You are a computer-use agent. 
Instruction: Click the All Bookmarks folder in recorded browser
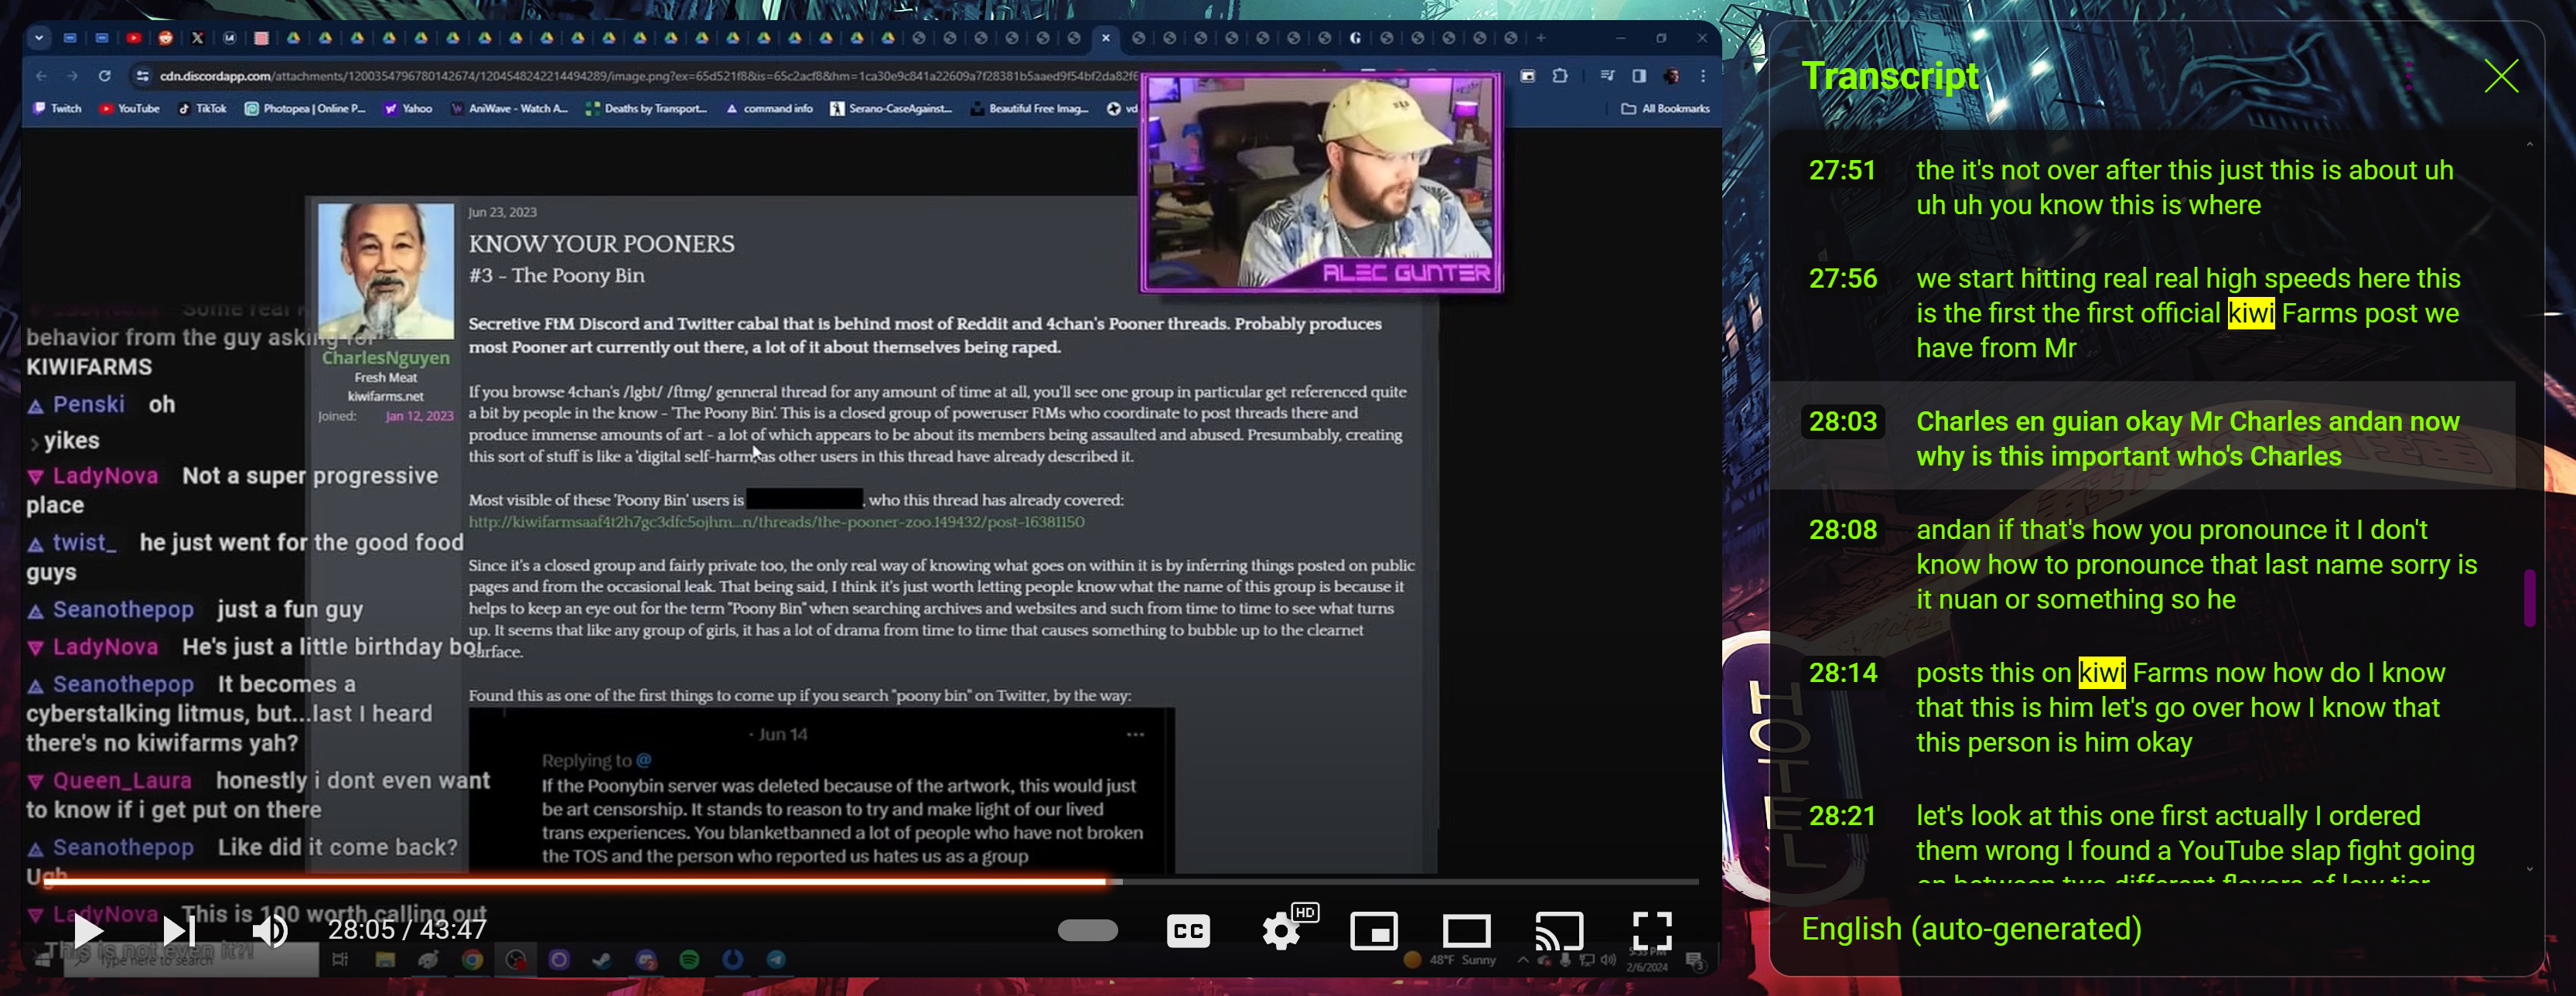pyautogui.click(x=1665, y=108)
